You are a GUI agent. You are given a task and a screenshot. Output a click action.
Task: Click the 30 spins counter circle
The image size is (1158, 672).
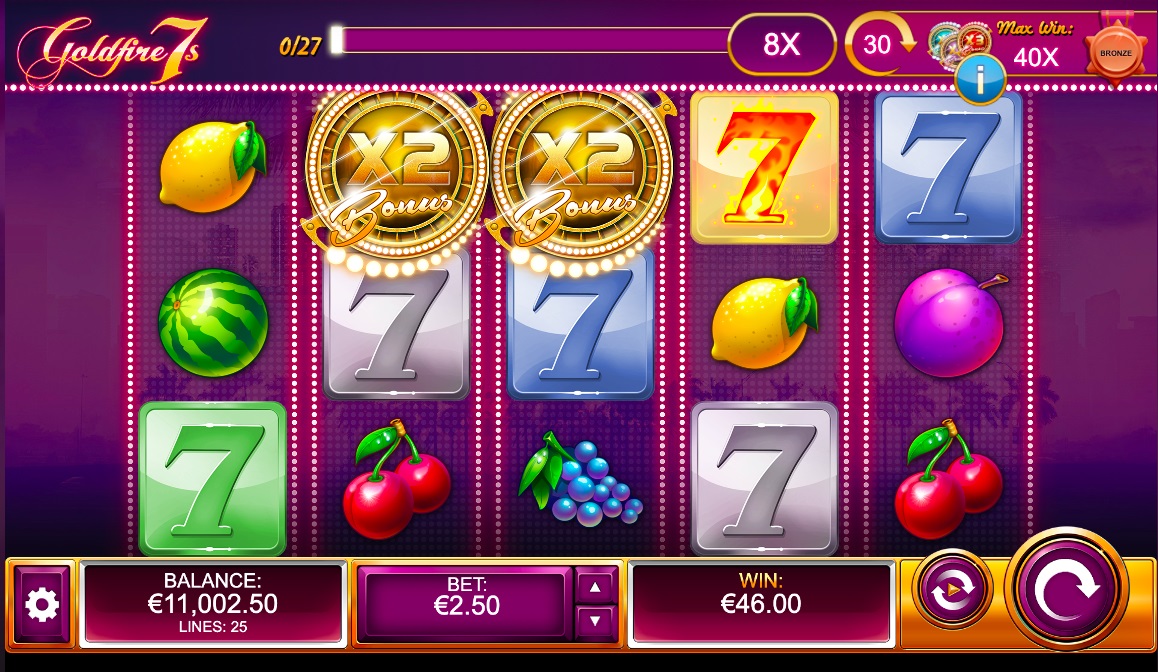coord(877,44)
